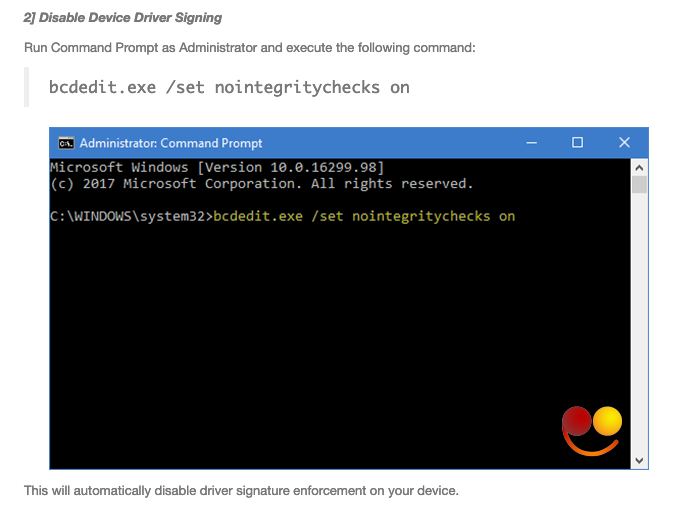The height and width of the screenshot is (507, 685).
Task: Click the 'Run Command Prompt as Administrator' sentence
Action: (249, 47)
